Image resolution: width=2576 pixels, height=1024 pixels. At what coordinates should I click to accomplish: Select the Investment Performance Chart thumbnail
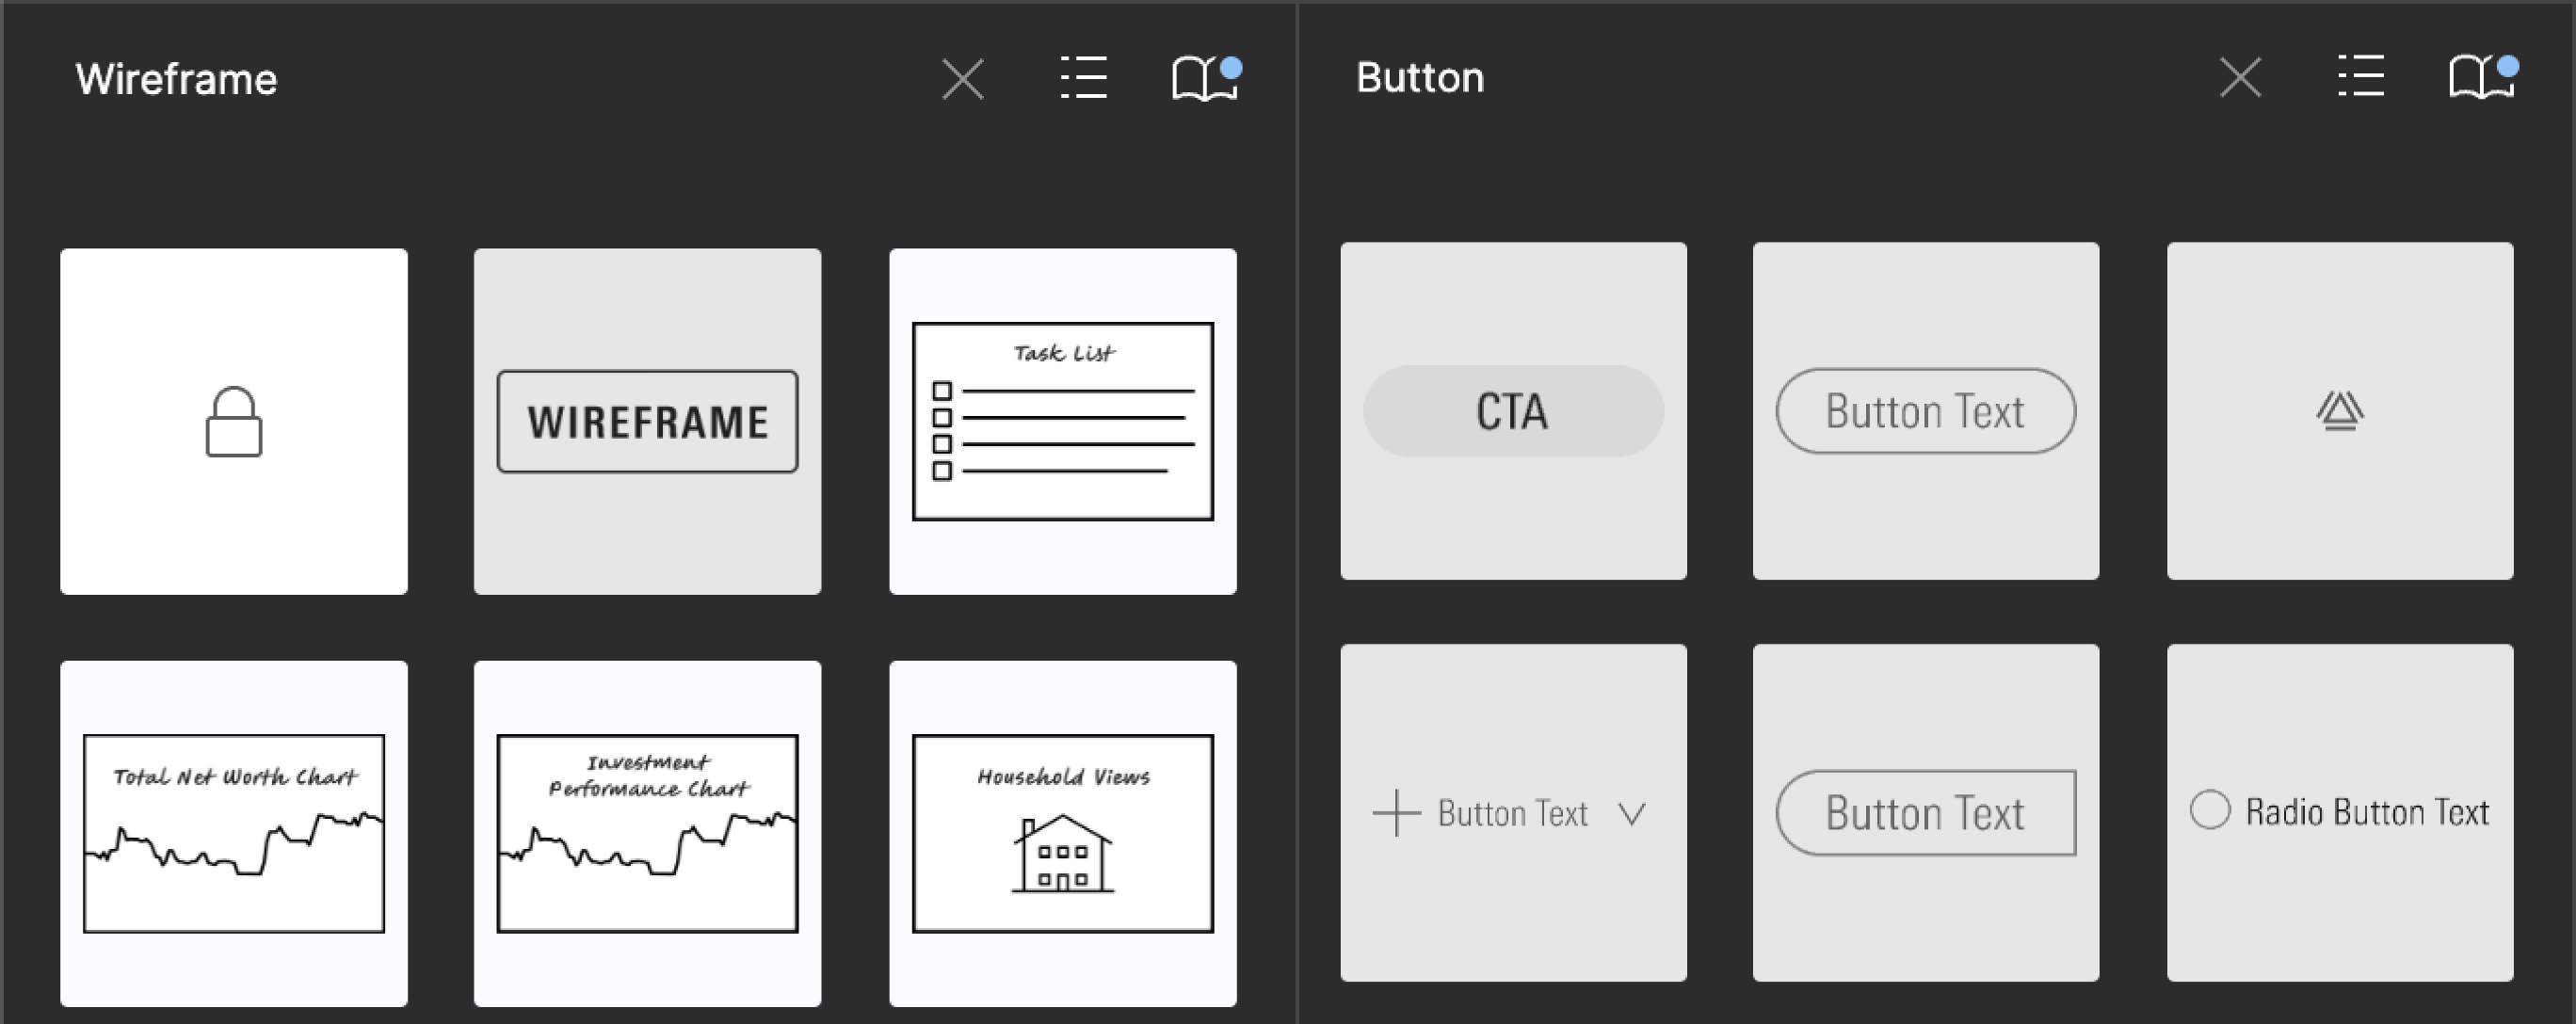click(648, 833)
